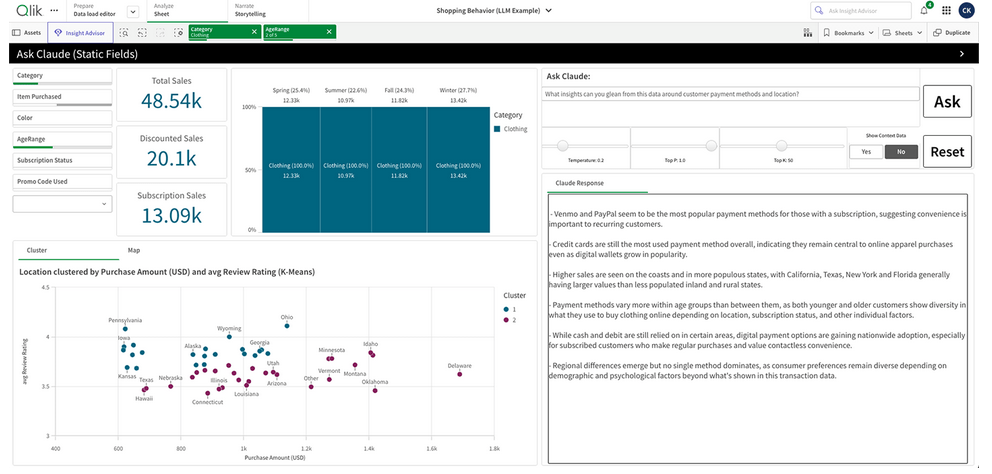Select No for Show Context Data
The image size is (992, 474).
click(900, 152)
